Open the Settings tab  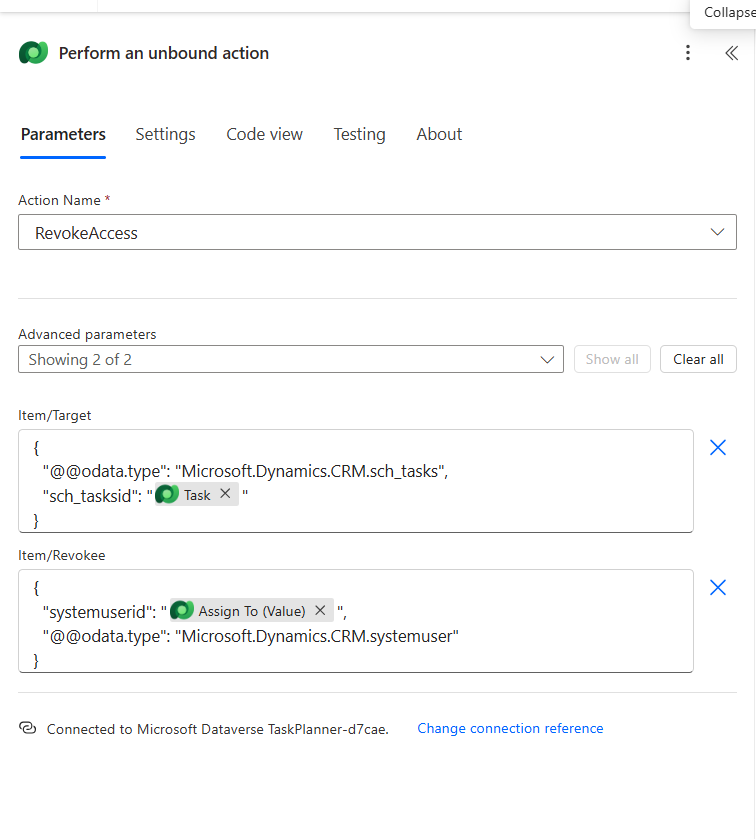pos(165,134)
